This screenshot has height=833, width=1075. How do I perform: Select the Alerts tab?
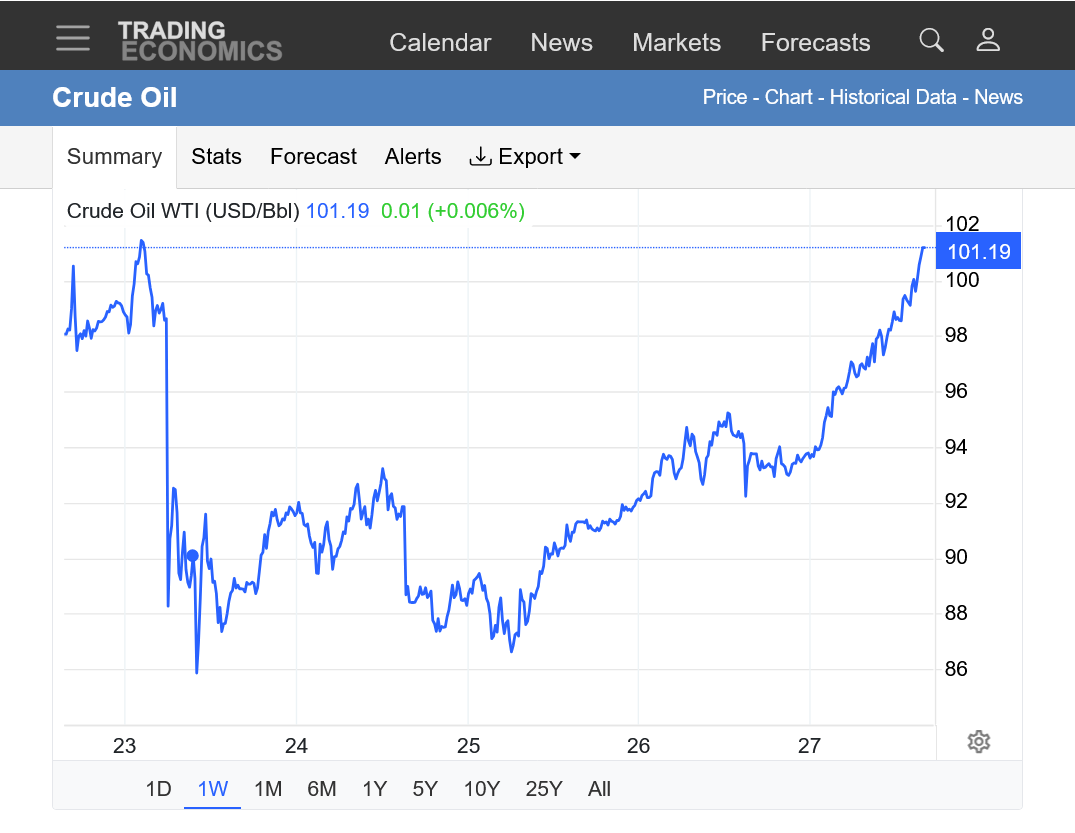[412, 157]
